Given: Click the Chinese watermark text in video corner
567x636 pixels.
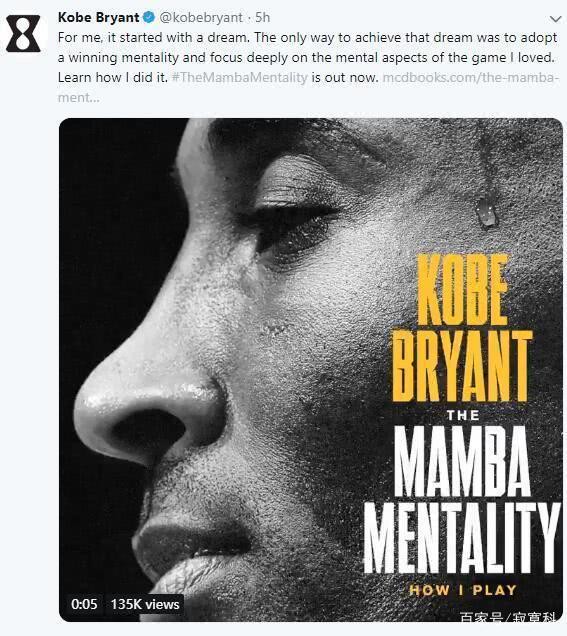Looking at the screenshot, I should [x=508, y=617].
